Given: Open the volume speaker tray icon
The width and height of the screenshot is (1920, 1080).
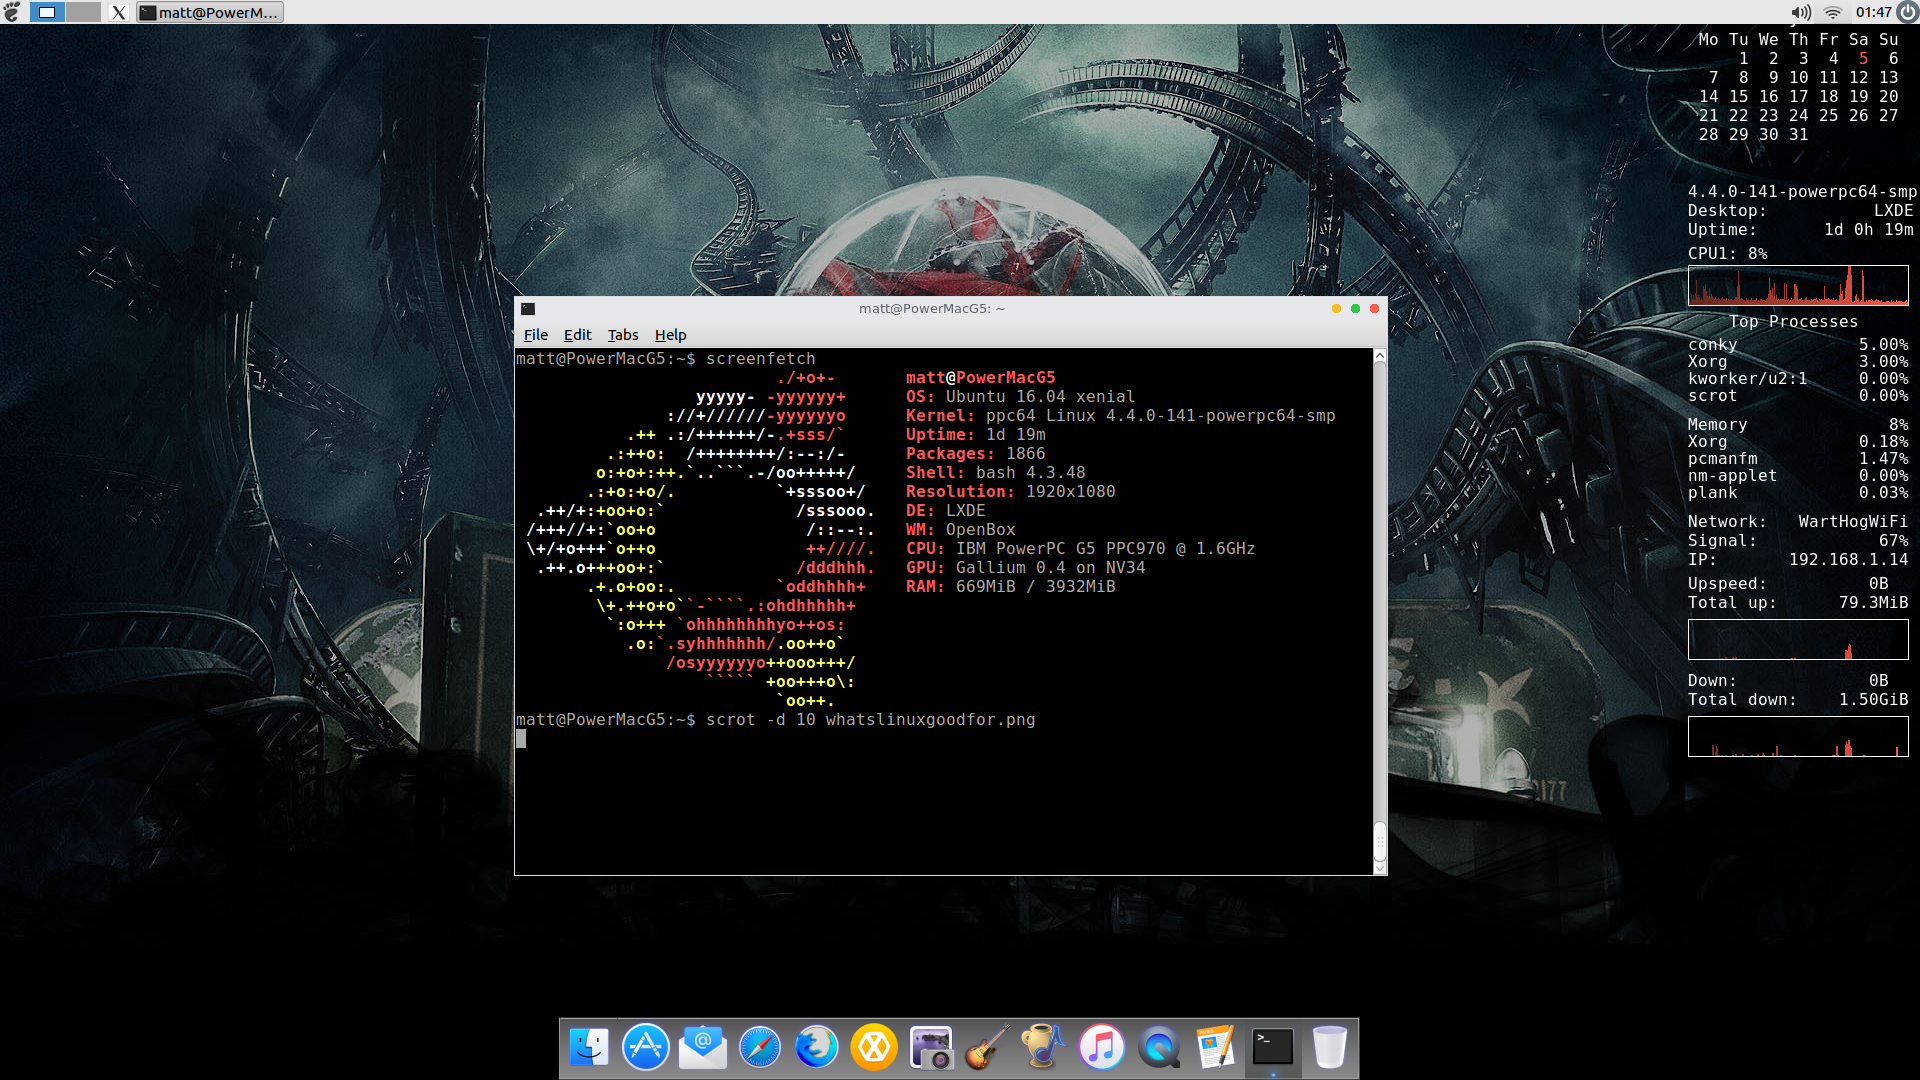Looking at the screenshot, I should pyautogui.click(x=1801, y=12).
